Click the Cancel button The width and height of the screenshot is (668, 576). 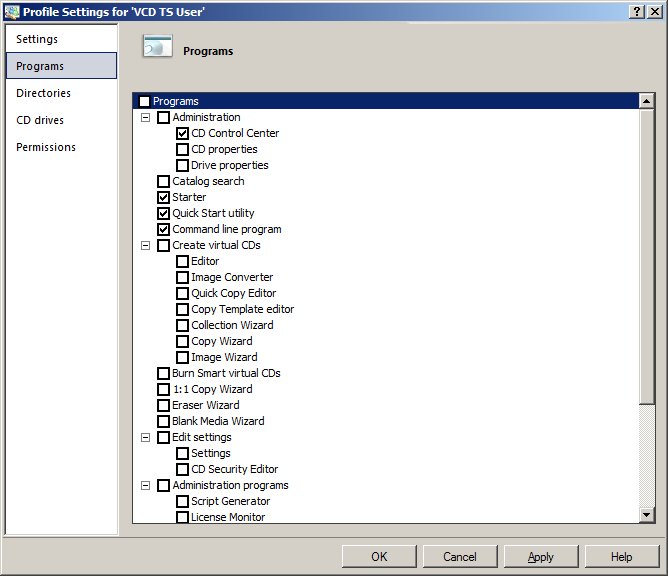(460, 557)
